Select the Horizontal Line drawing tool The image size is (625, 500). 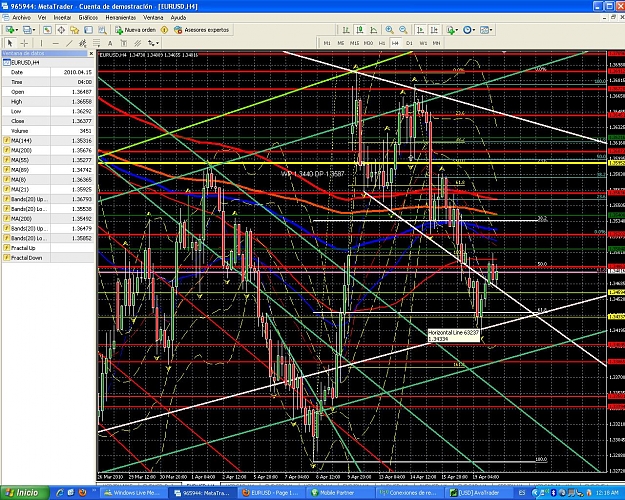coord(55,43)
